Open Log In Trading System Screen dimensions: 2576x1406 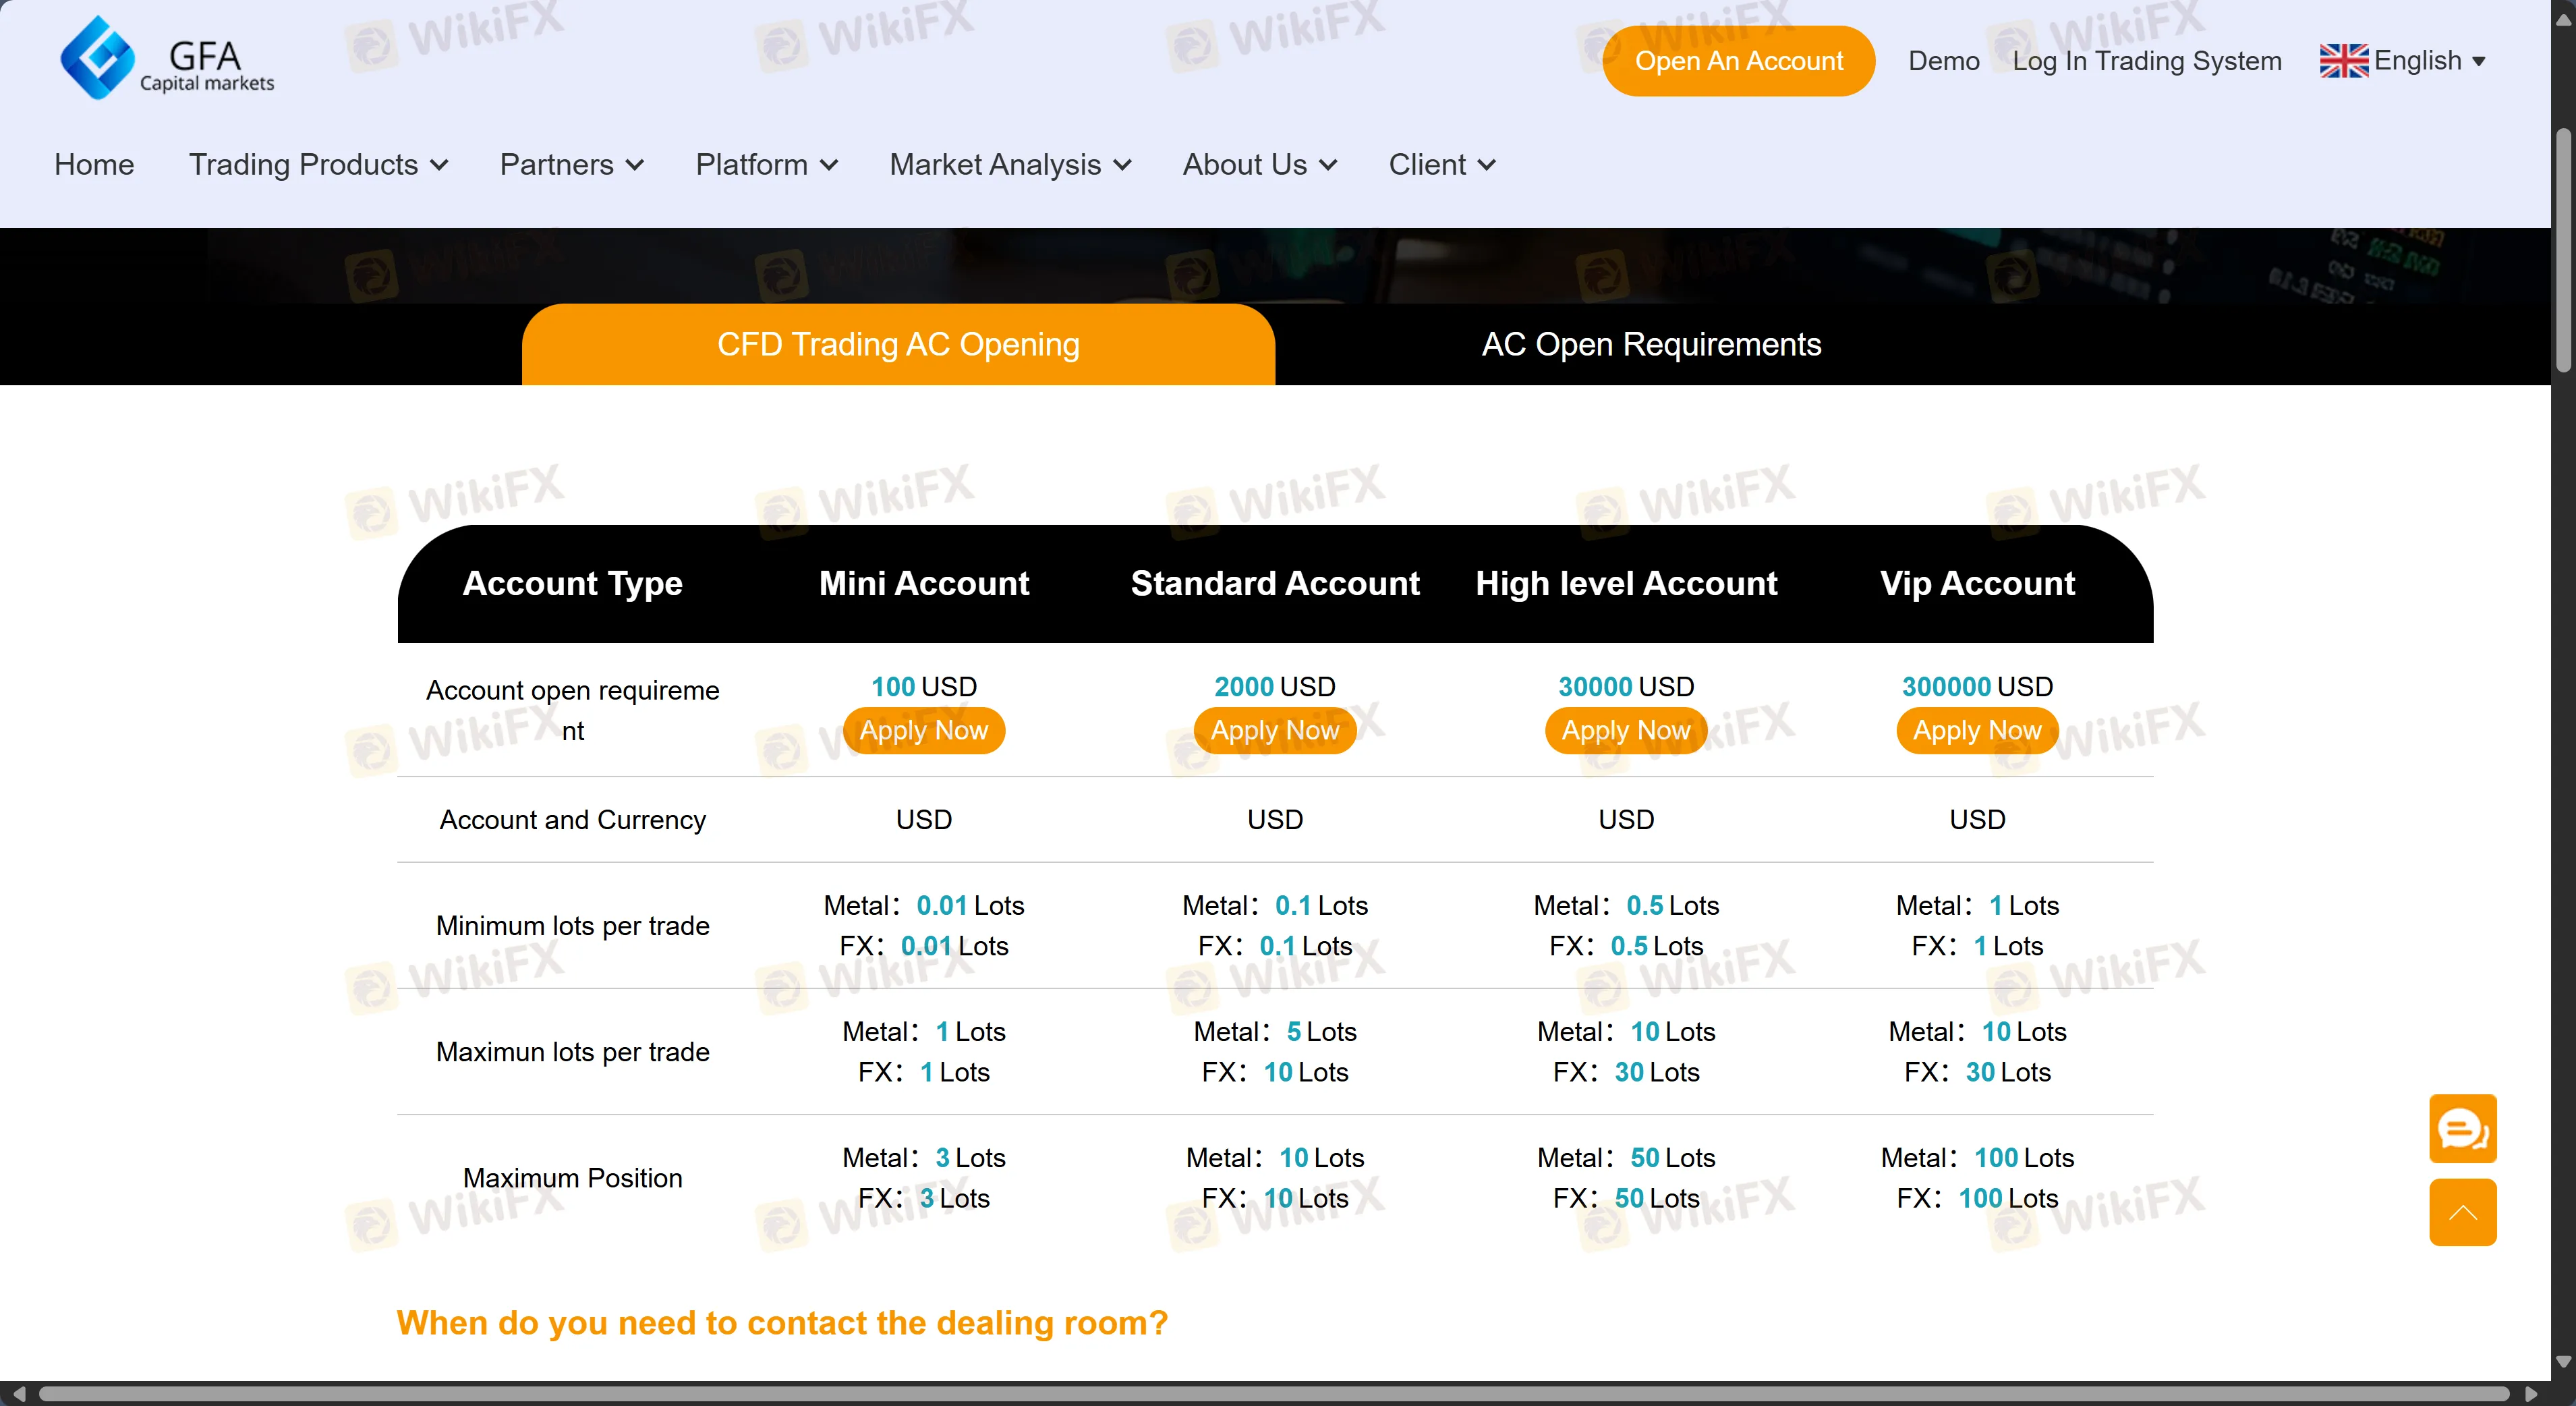(x=2147, y=60)
